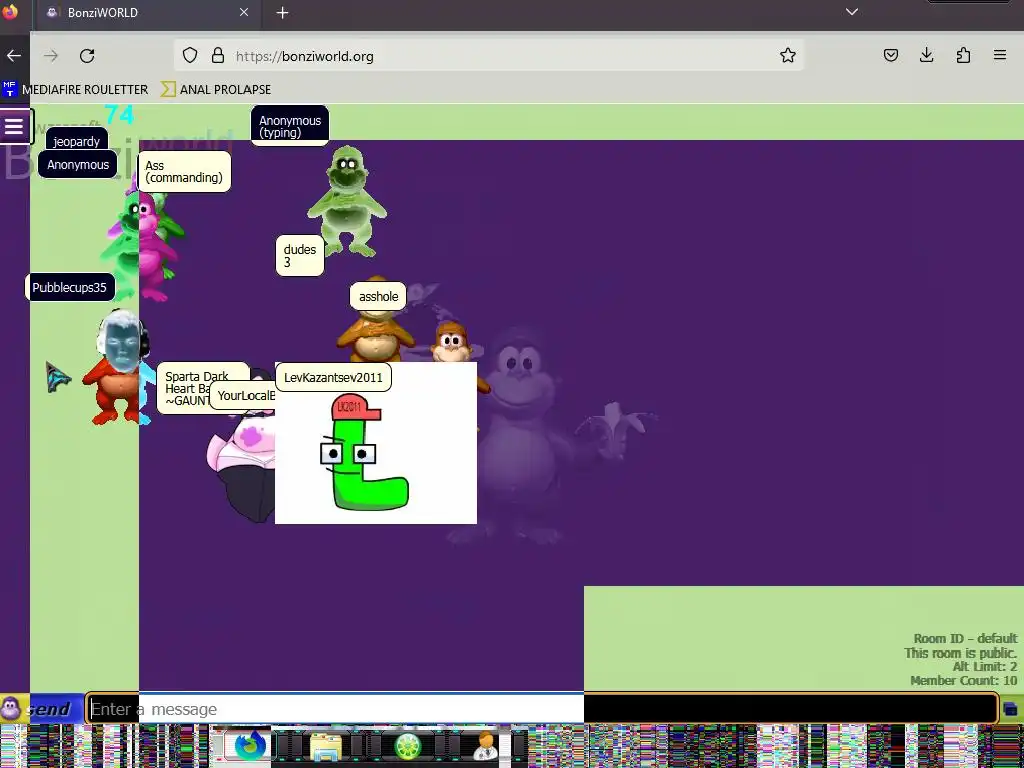
Task: Open the BonziWORLD hamburger menu
Action: [14, 126]
